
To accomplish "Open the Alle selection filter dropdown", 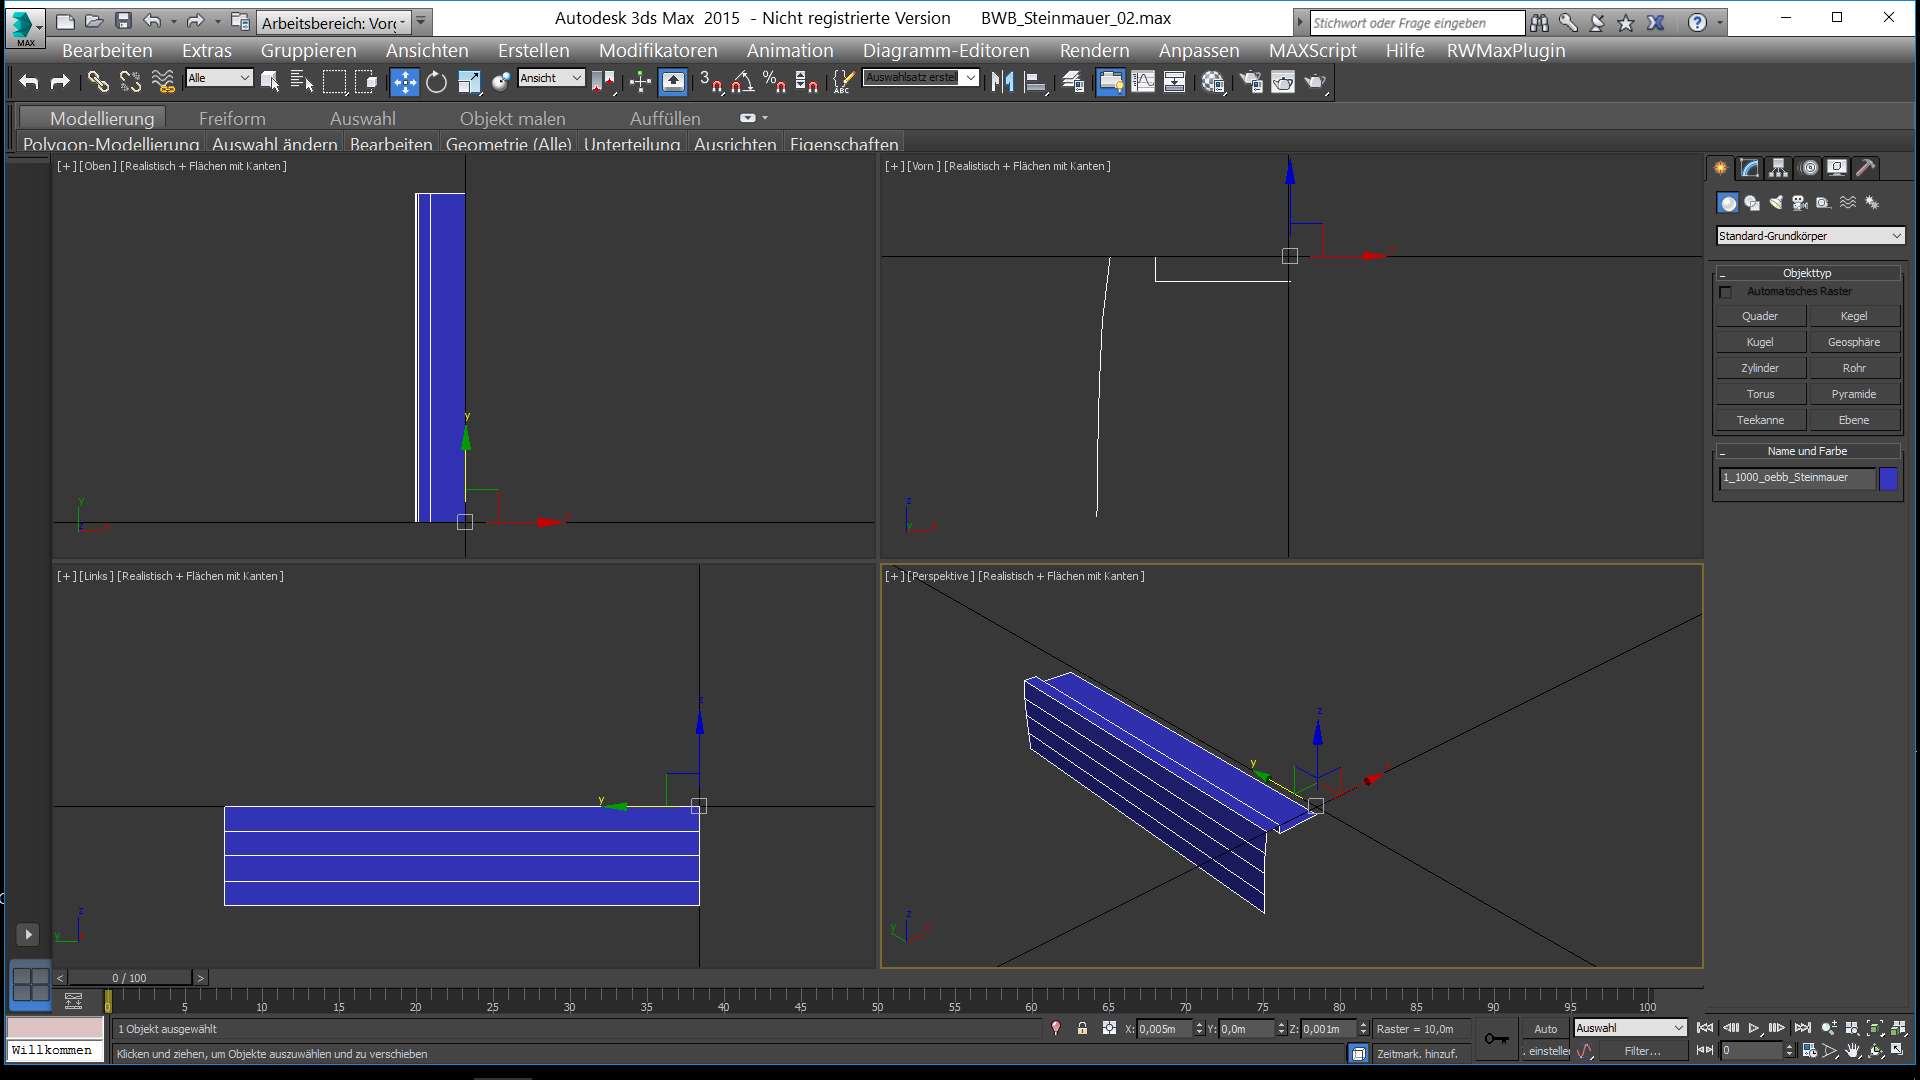I will click(x=219, y=78).
